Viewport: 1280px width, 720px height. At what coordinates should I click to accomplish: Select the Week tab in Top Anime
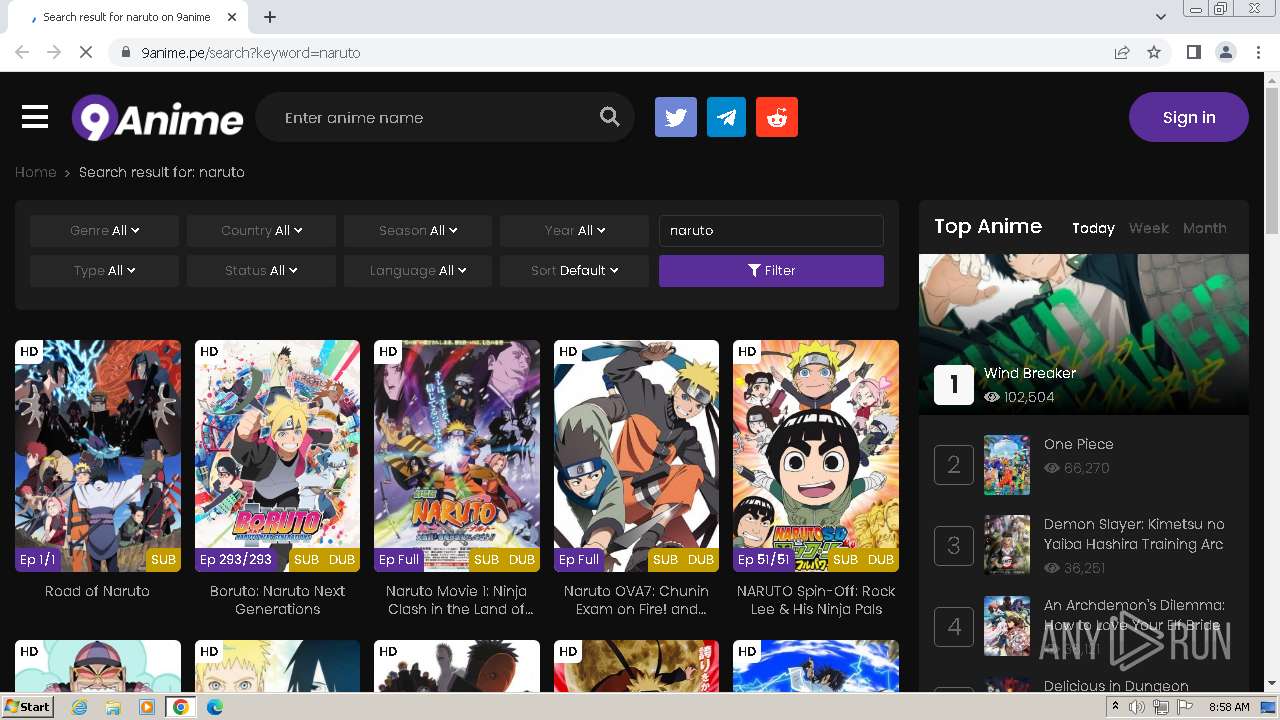point(1148,228)
